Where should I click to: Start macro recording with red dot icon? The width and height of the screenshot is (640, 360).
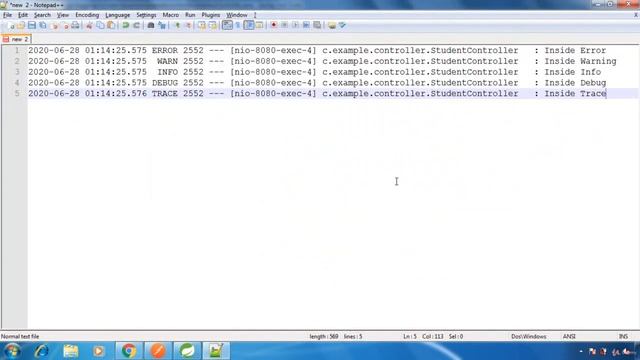pos(273,25)
